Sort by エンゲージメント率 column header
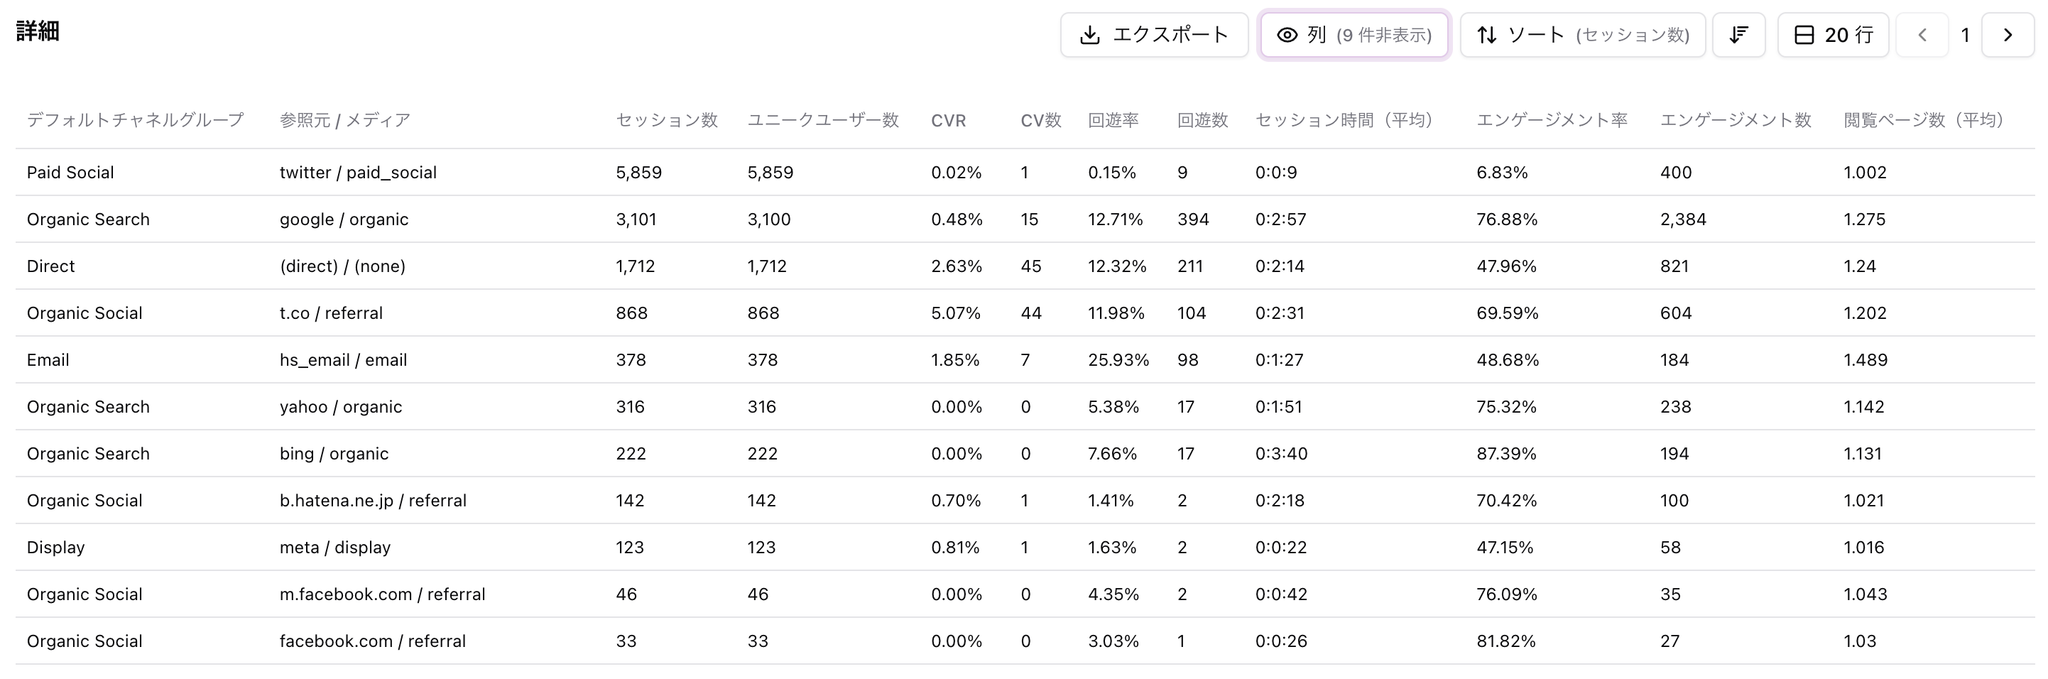The height and width of the screenshot is (679, 2048). click(x=1552, y=120)
